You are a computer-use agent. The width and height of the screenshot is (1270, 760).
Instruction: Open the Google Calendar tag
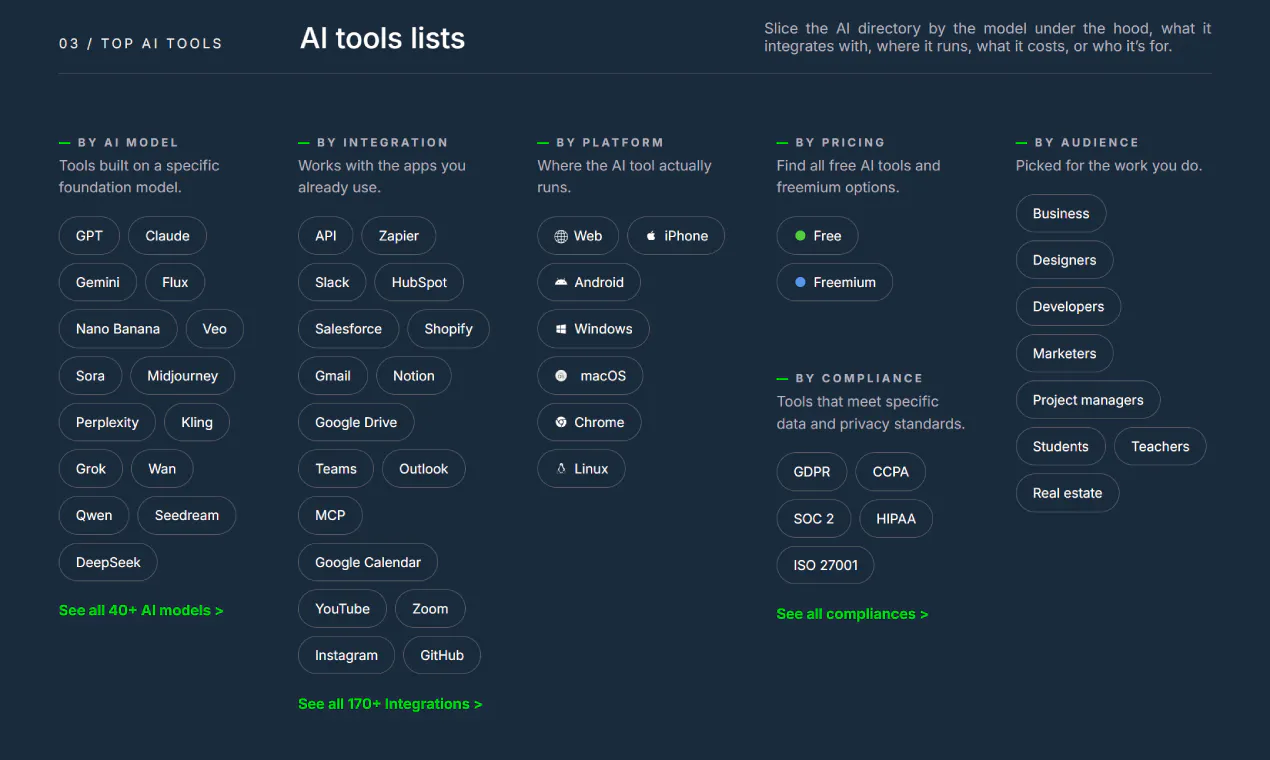[368, 562]
